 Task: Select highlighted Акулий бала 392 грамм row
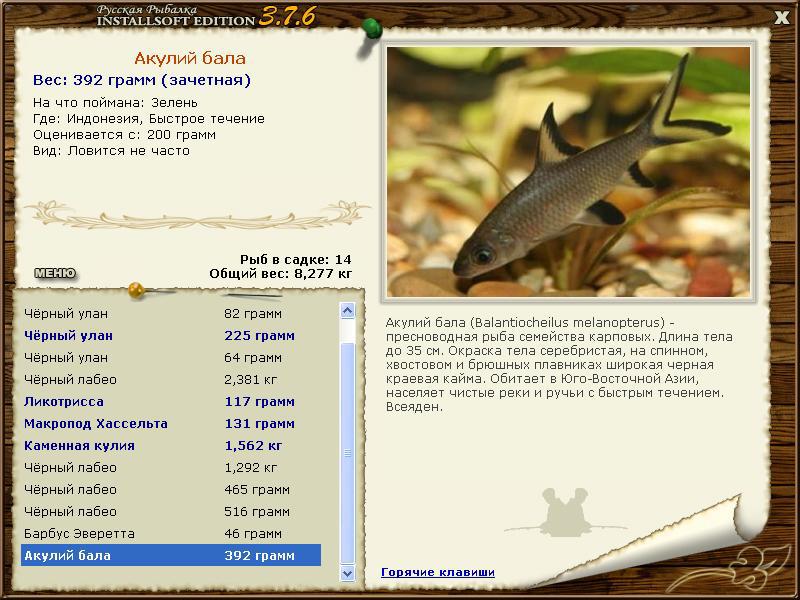171,555
